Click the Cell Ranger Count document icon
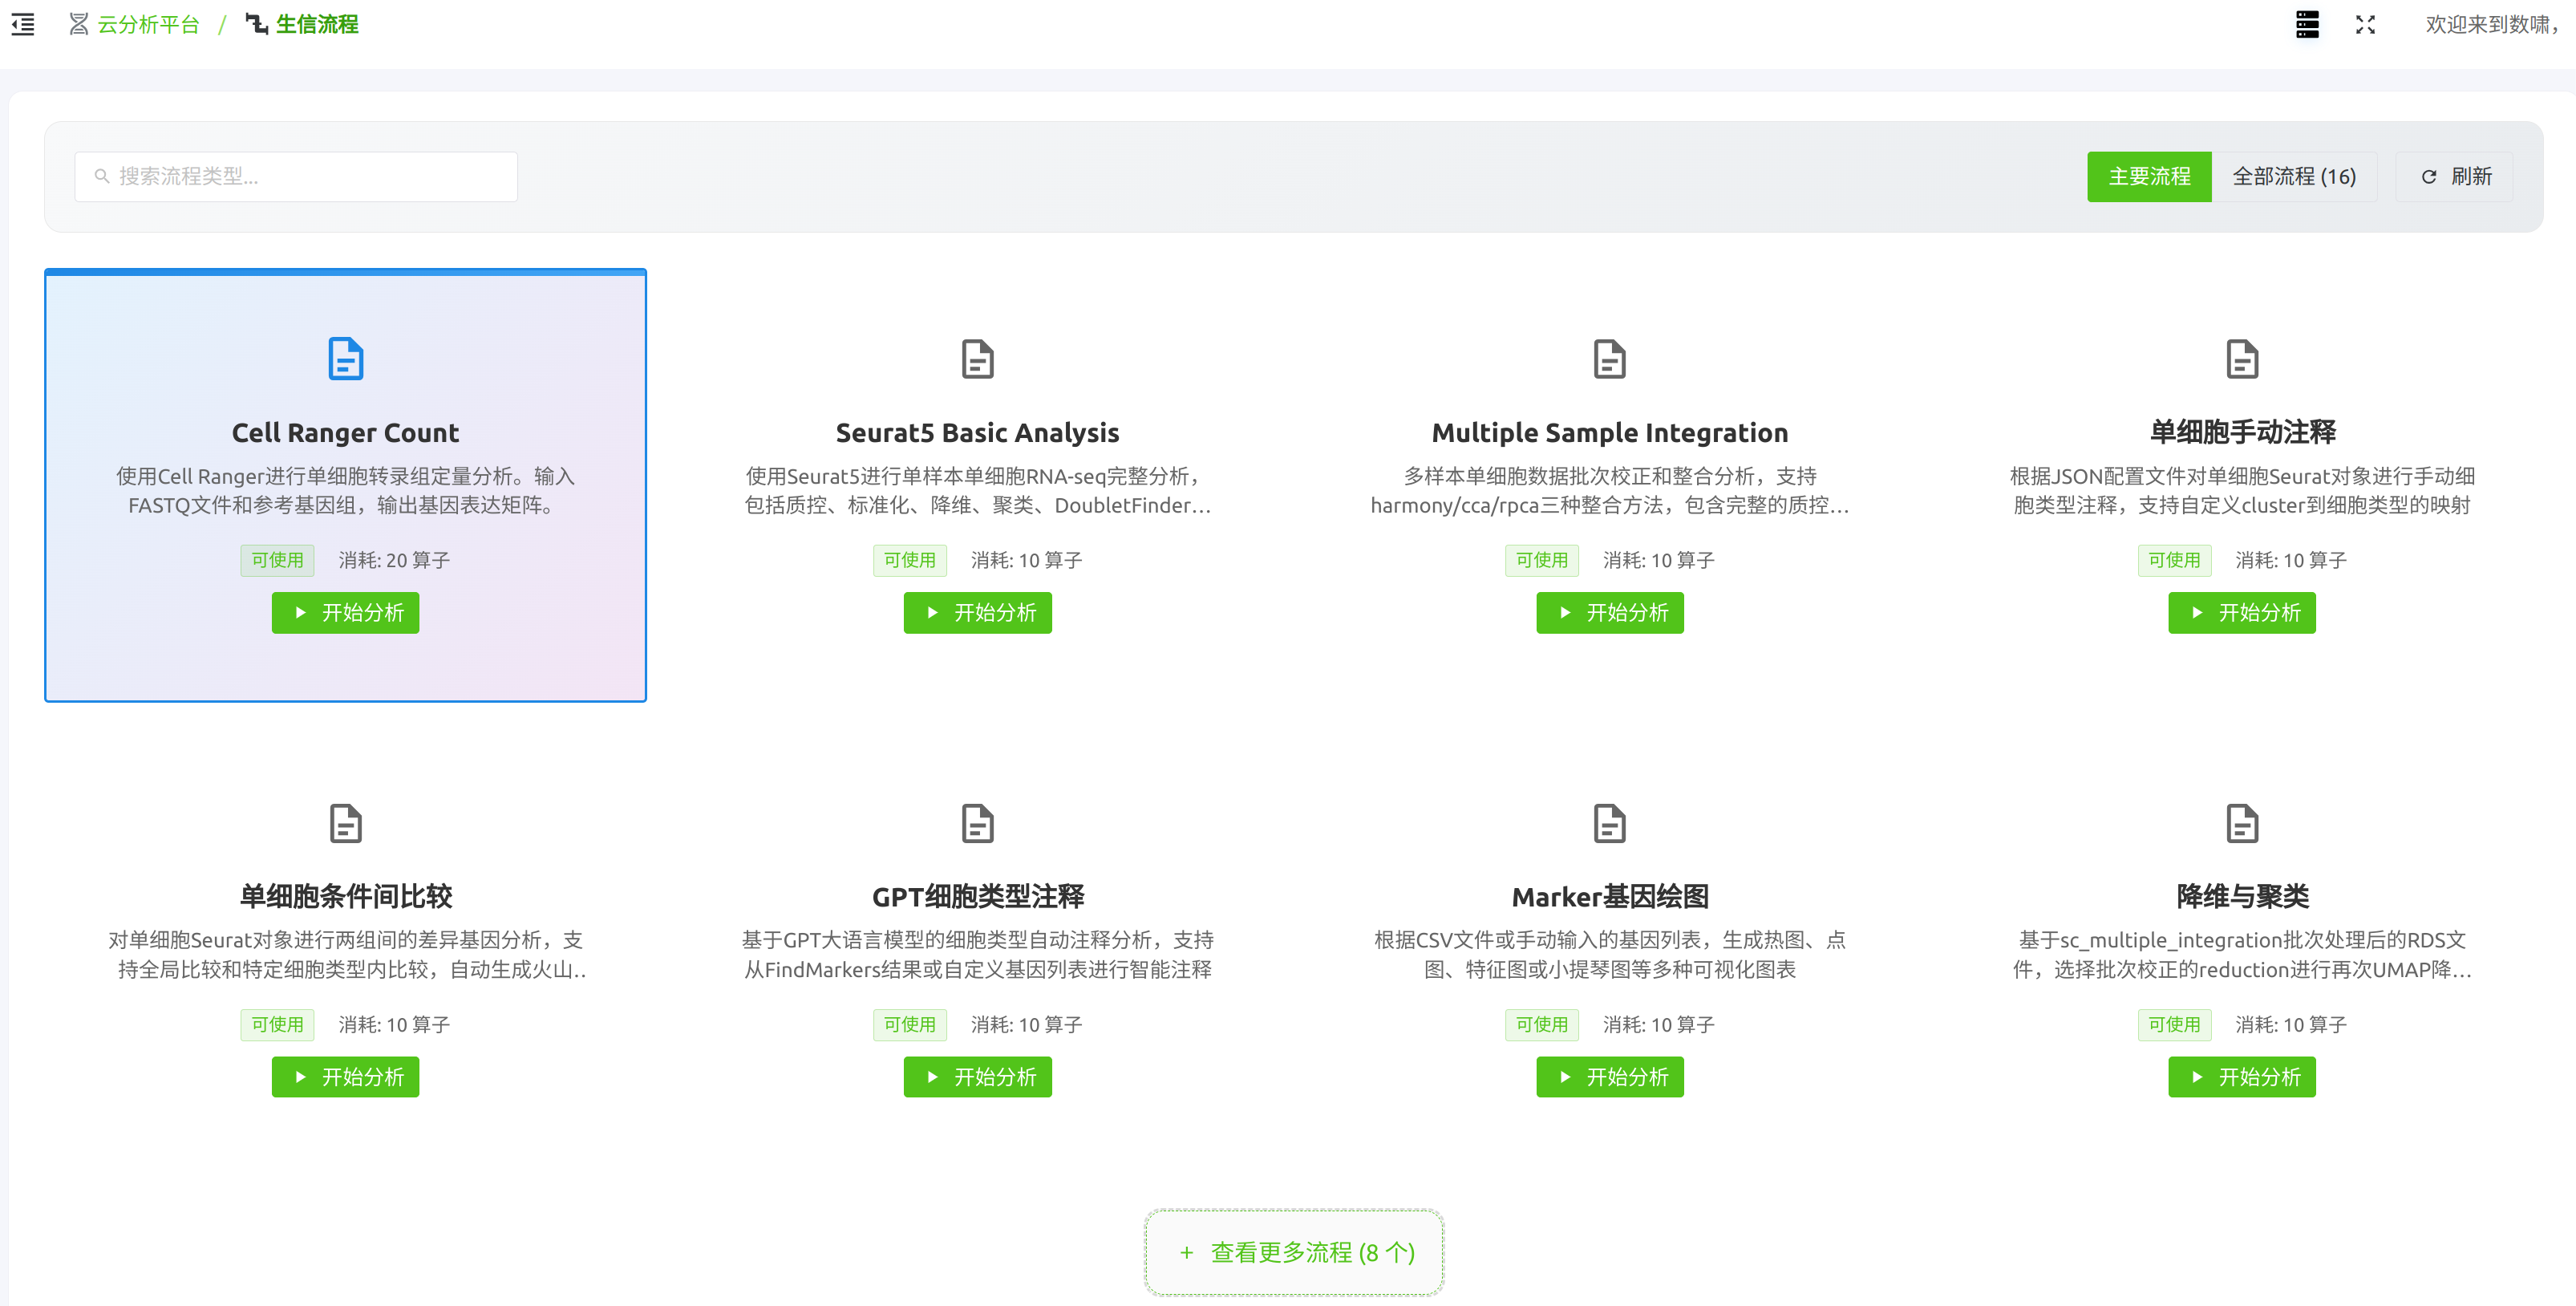Screen dimensions: 2576x1306 (x=345, y=359)
